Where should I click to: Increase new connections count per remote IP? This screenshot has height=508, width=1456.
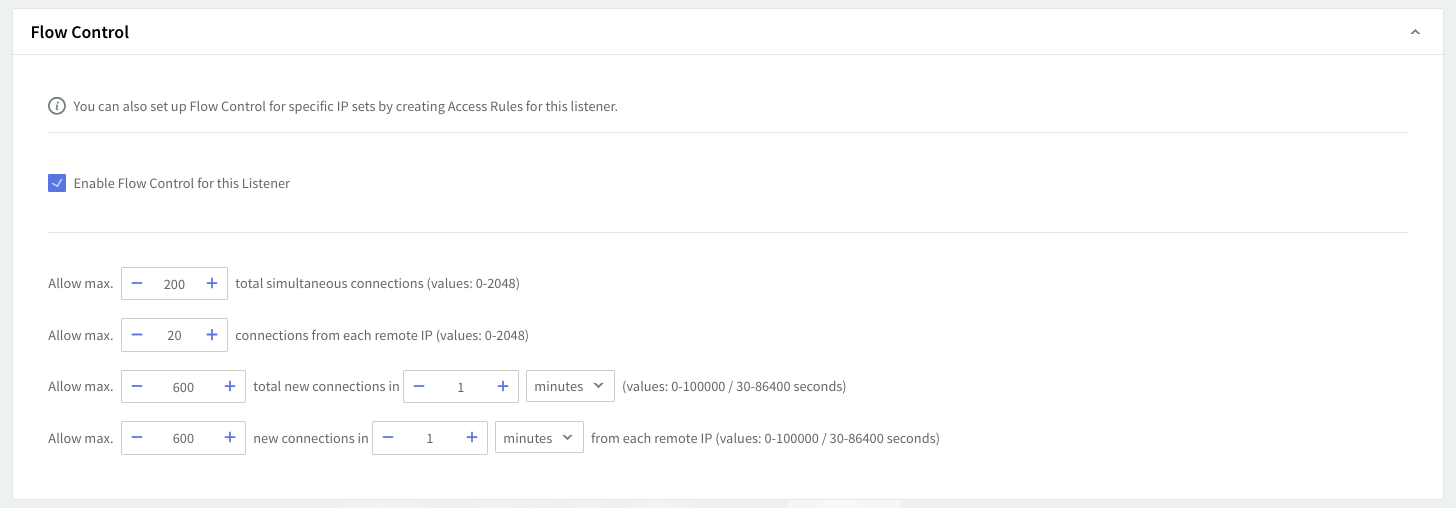click(230, 438)
